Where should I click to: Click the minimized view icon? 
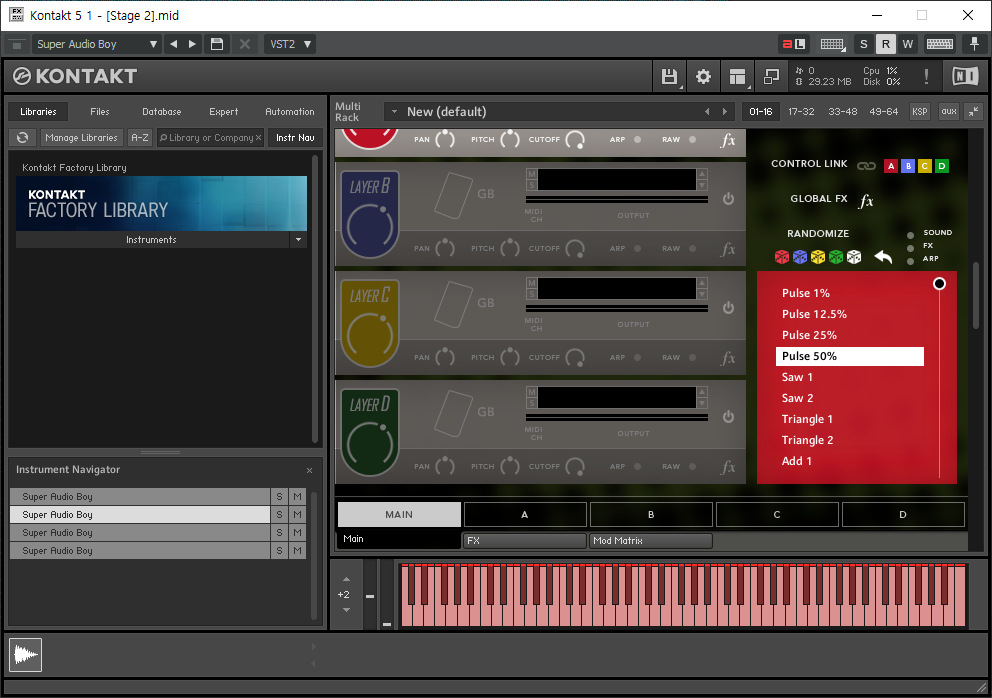coord(771,77)
